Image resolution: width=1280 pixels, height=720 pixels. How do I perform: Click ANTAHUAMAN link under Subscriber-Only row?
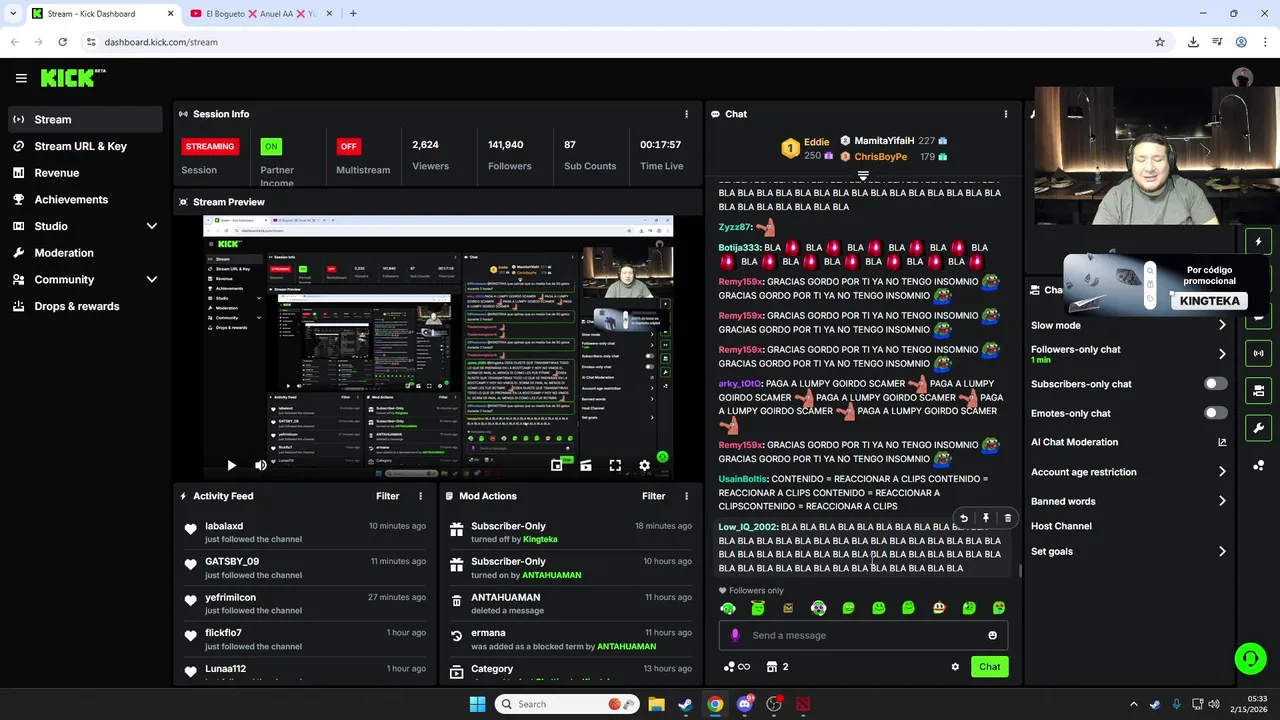(x=551, y=575)
